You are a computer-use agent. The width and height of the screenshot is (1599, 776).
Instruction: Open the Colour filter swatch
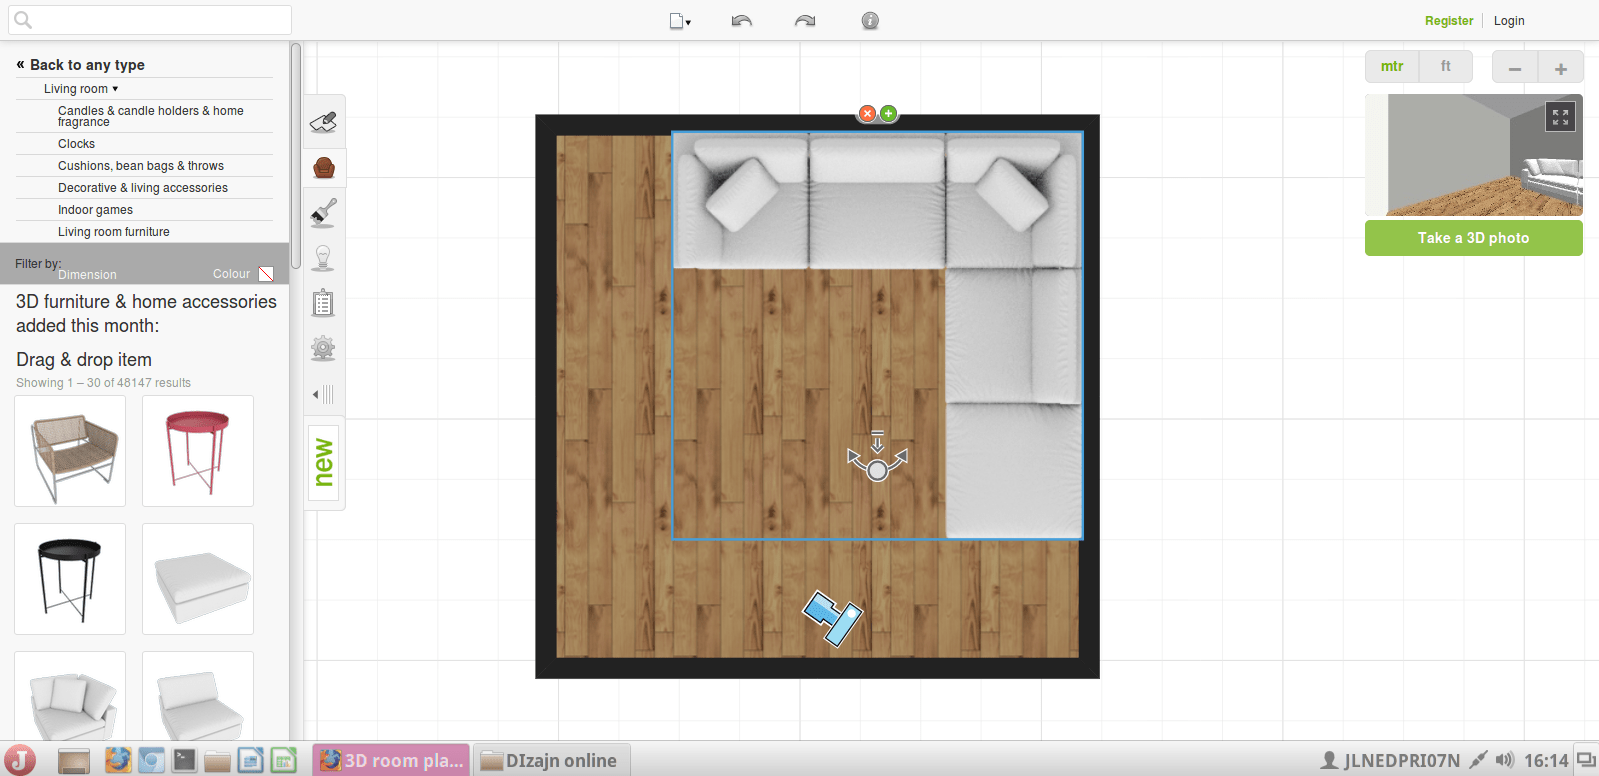(266, 274)
